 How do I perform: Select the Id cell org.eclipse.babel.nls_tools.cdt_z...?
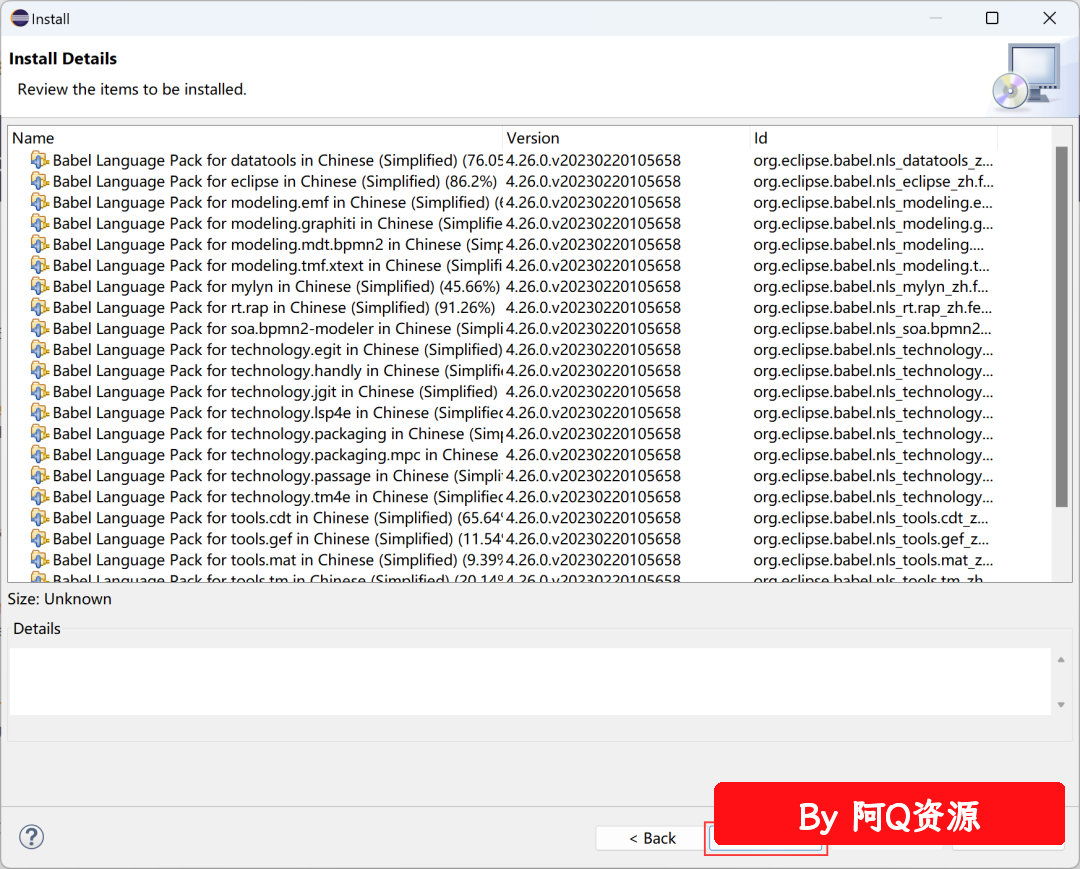pos(871,517)
